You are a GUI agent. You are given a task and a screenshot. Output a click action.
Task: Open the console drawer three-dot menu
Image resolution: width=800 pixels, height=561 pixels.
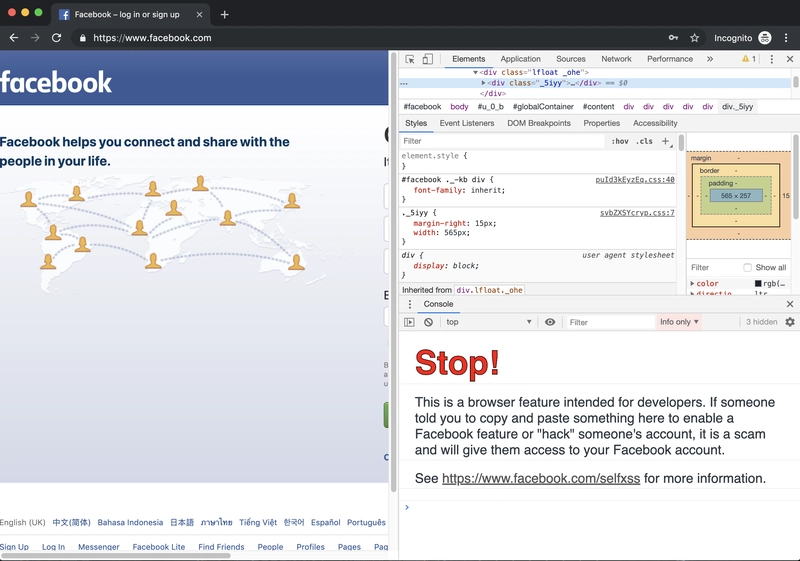[x=409, y=304]
